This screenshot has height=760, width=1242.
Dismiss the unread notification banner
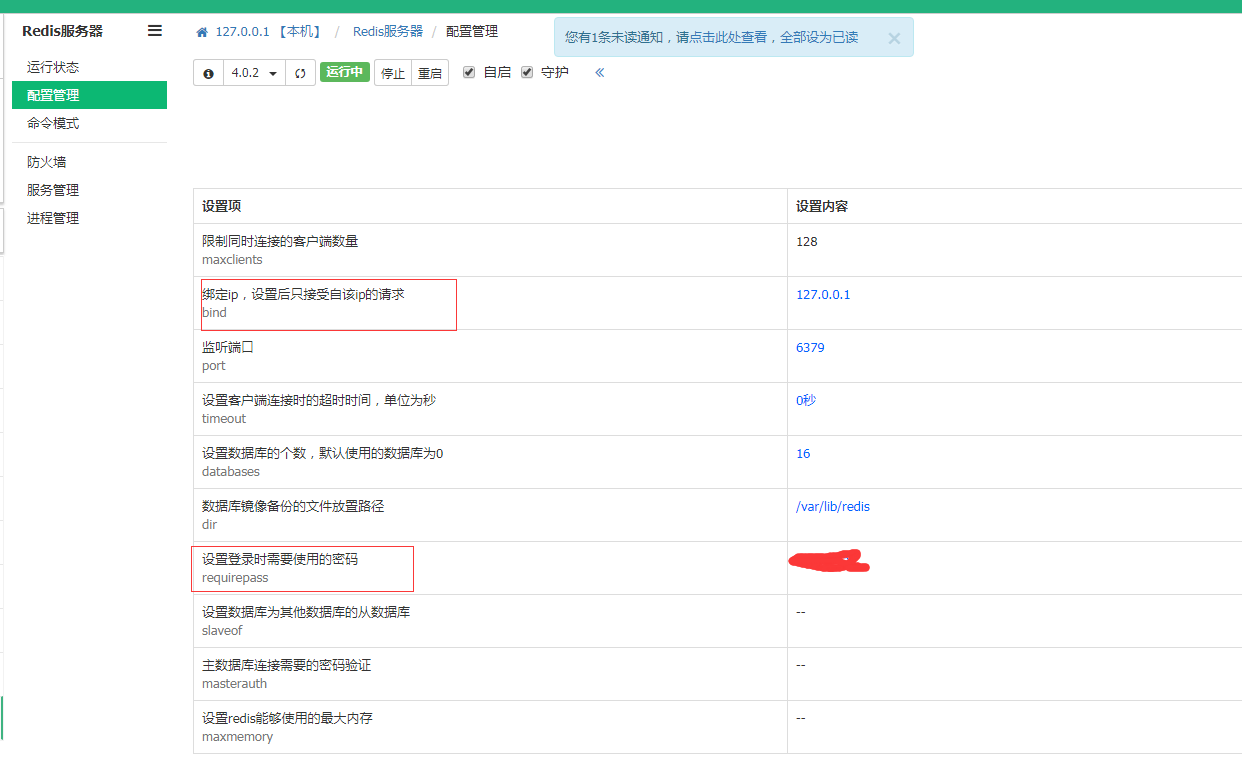coord(894,38)
